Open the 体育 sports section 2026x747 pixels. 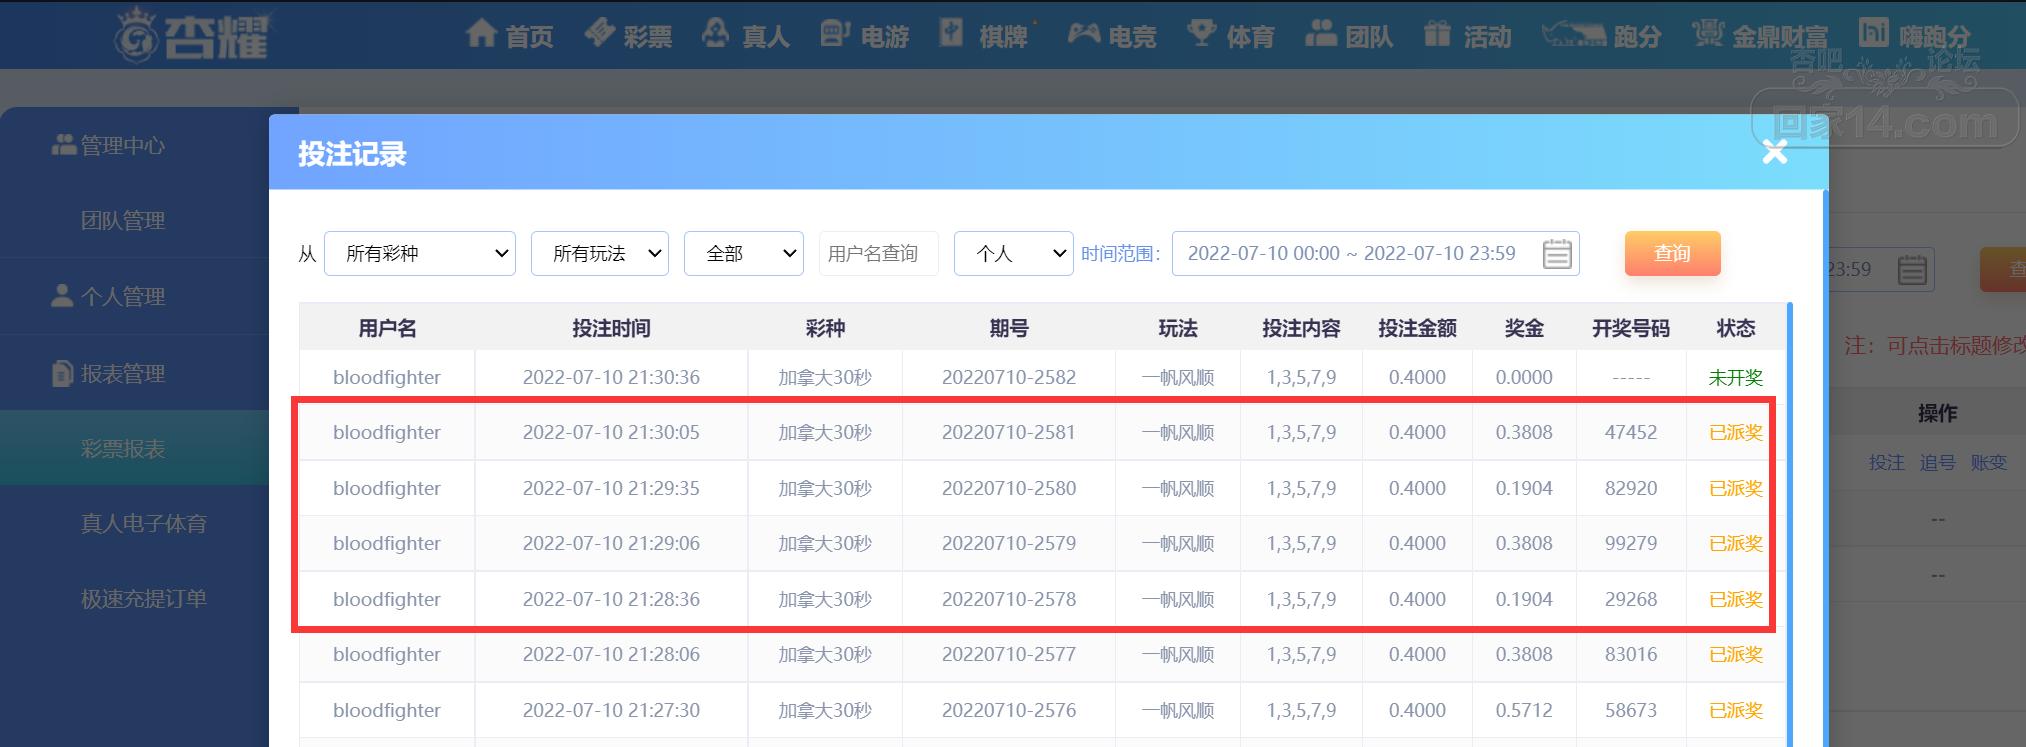[x=1231, y=36]
